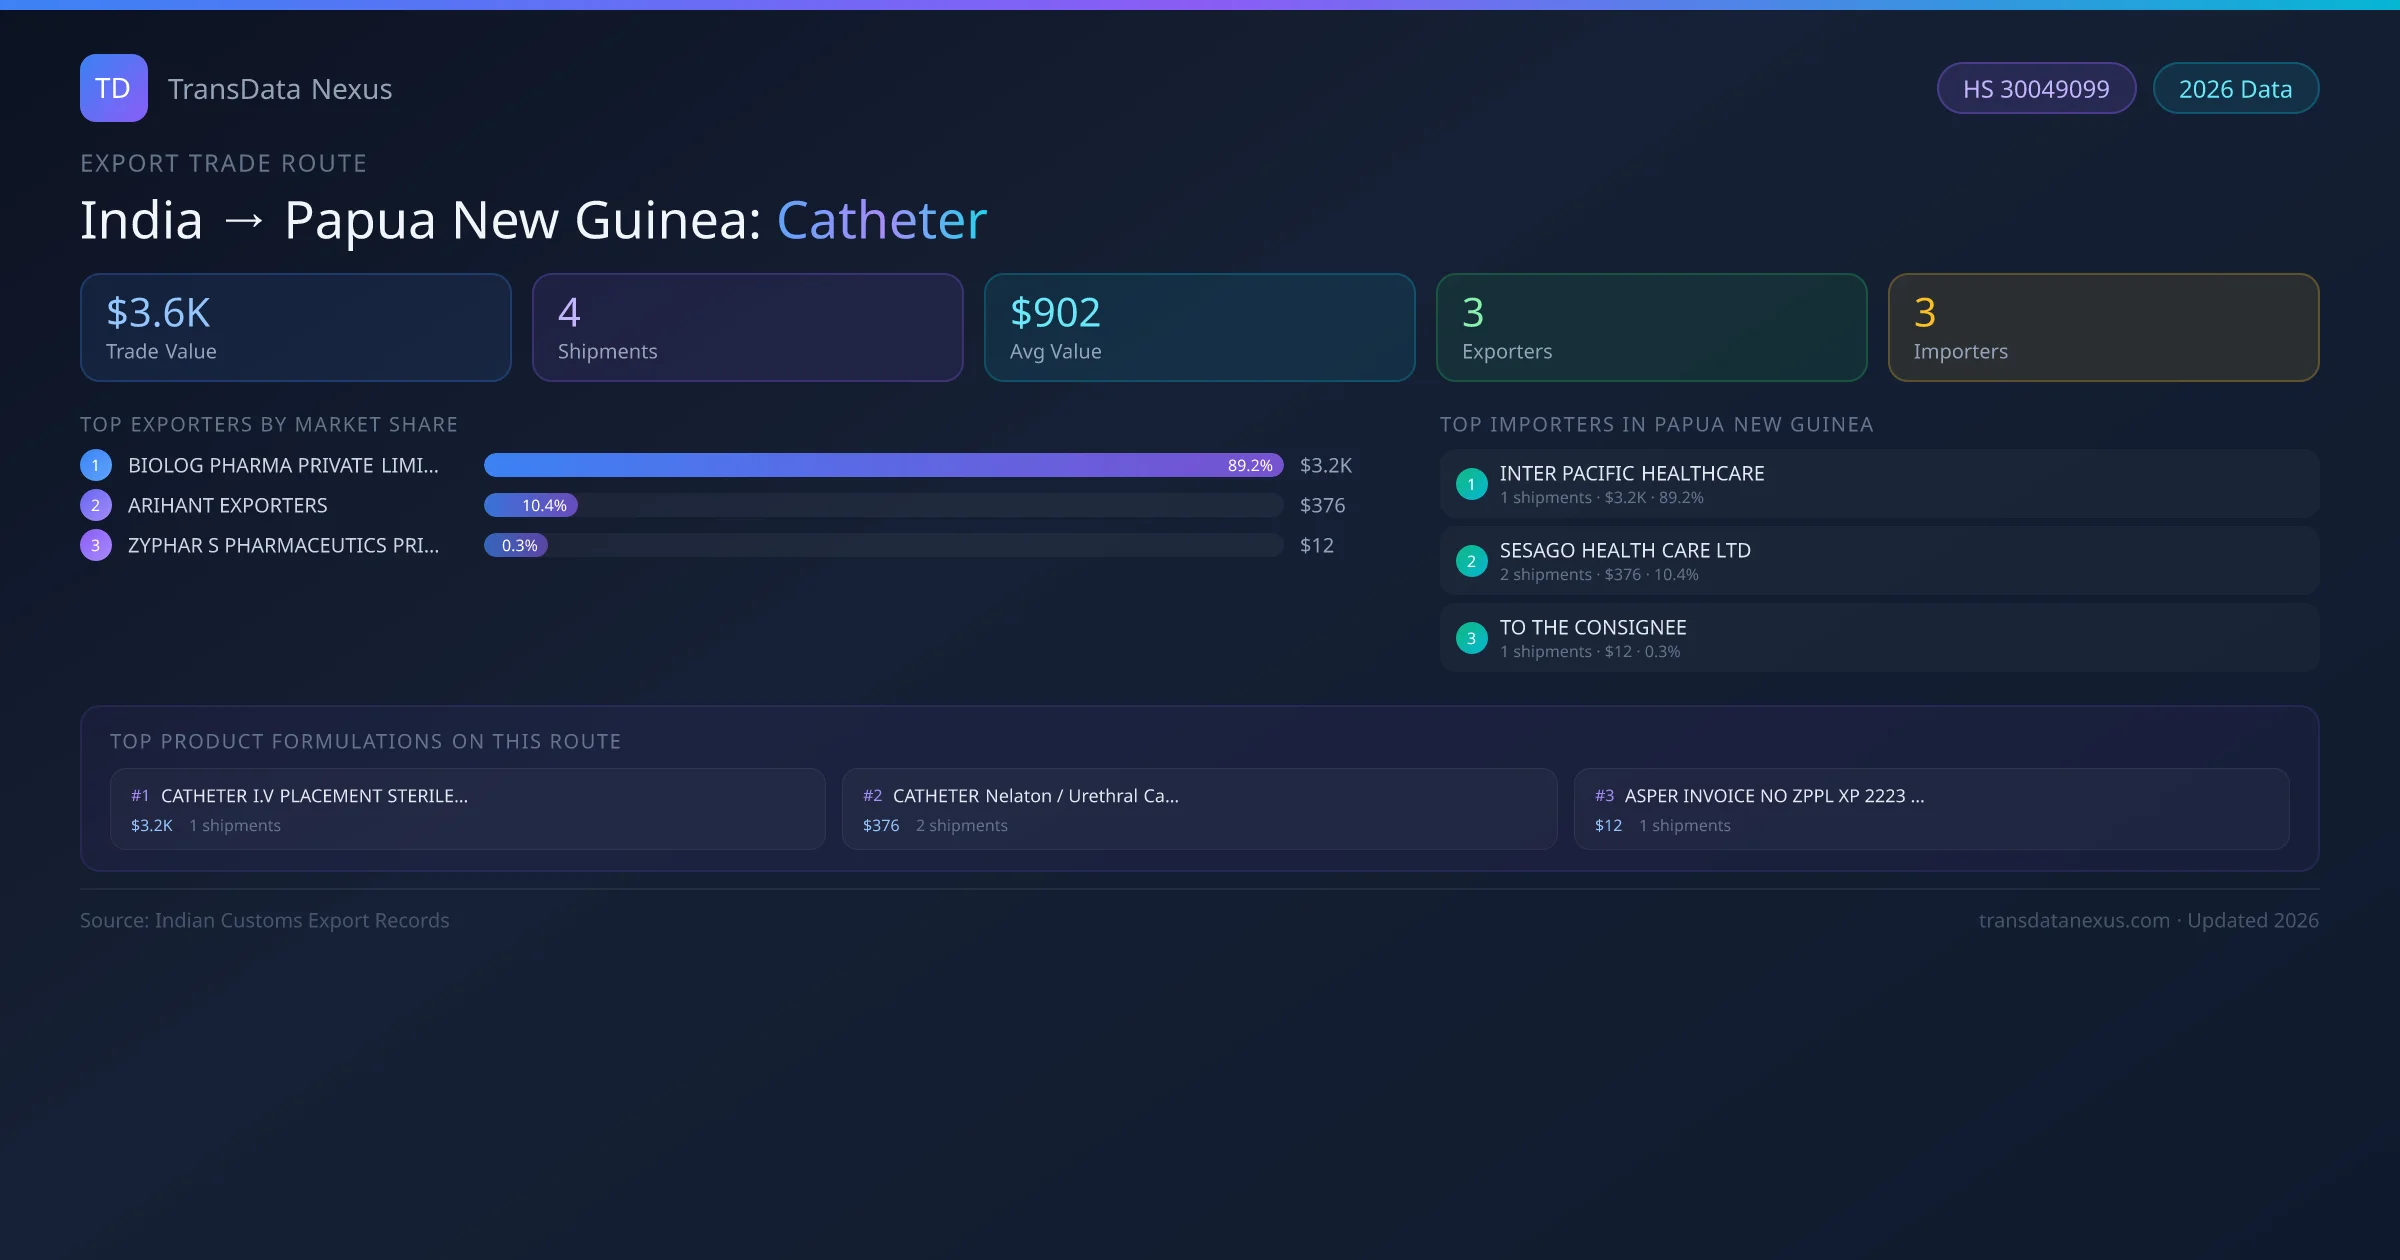Click the HS 30049099 pill badge
The image size is (2400, 1260).
pyautogui.click(x=2035, y=89)
